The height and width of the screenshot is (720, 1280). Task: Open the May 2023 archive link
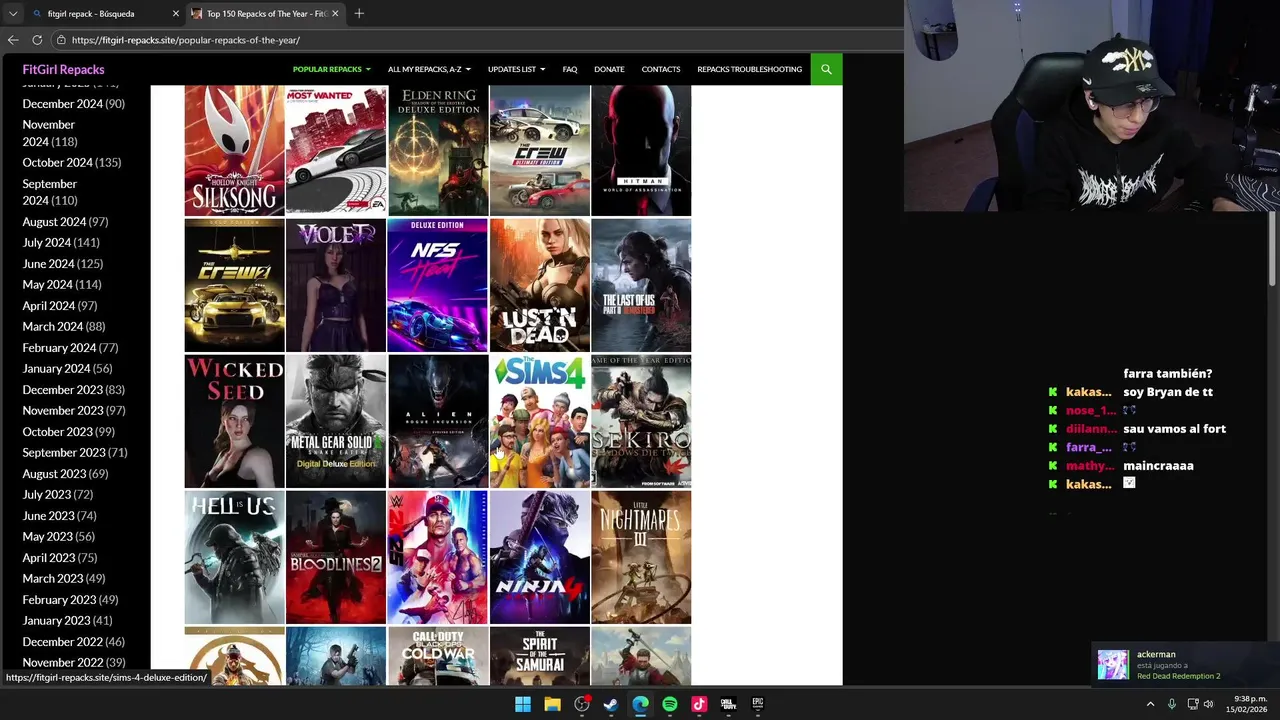(x=48, y=536)
